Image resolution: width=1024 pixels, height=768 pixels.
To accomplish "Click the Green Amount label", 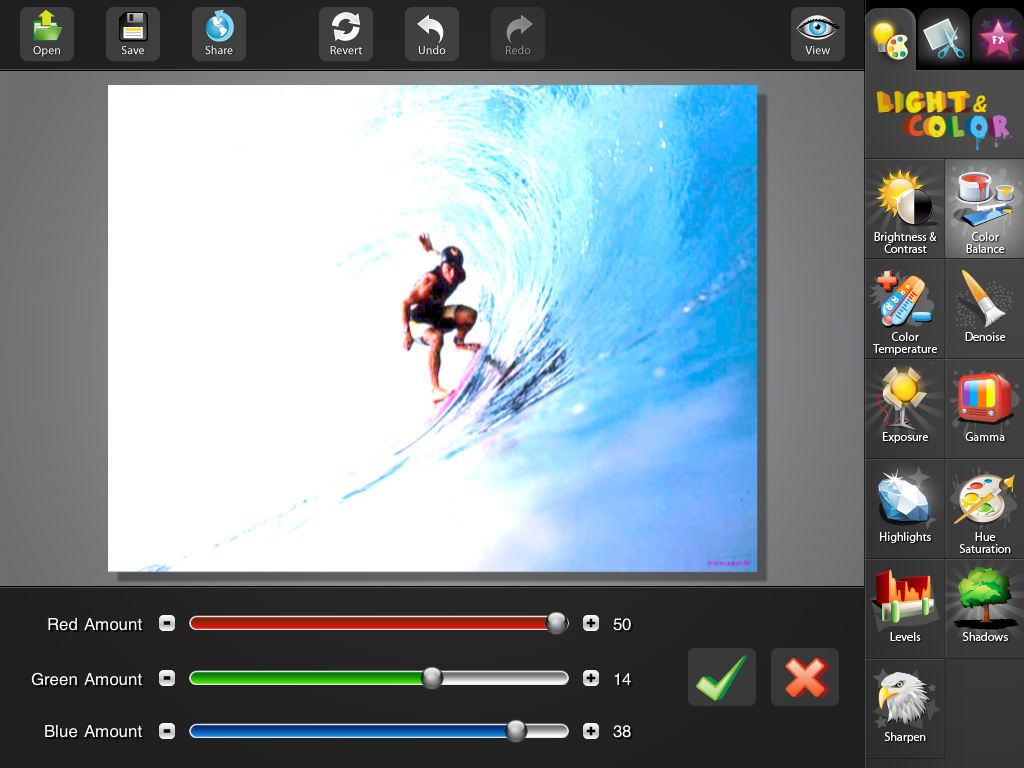I will point(87,679).
